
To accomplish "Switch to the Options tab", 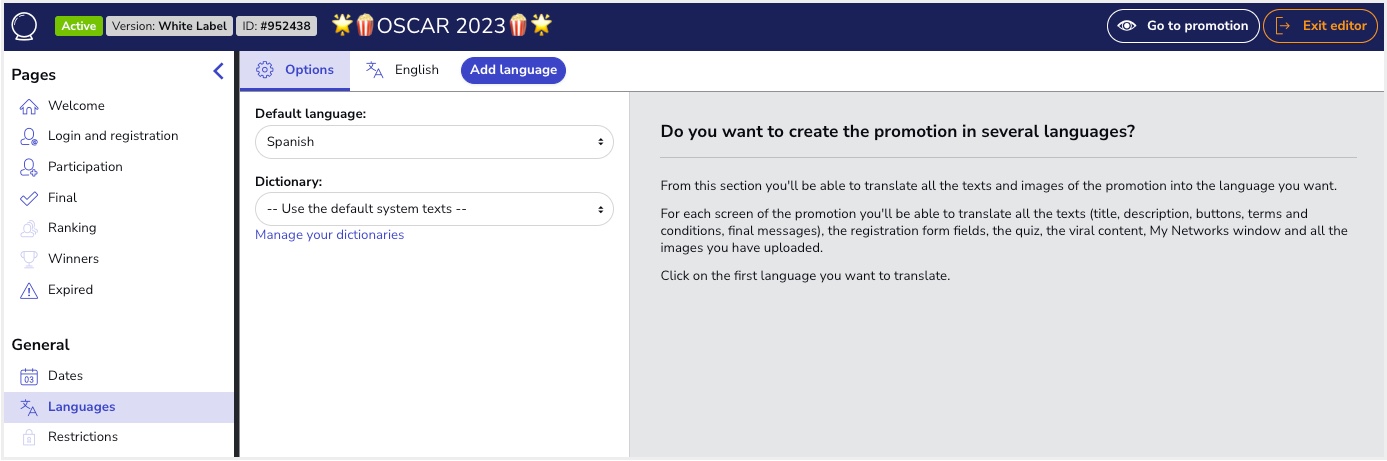I will [295, 70].
